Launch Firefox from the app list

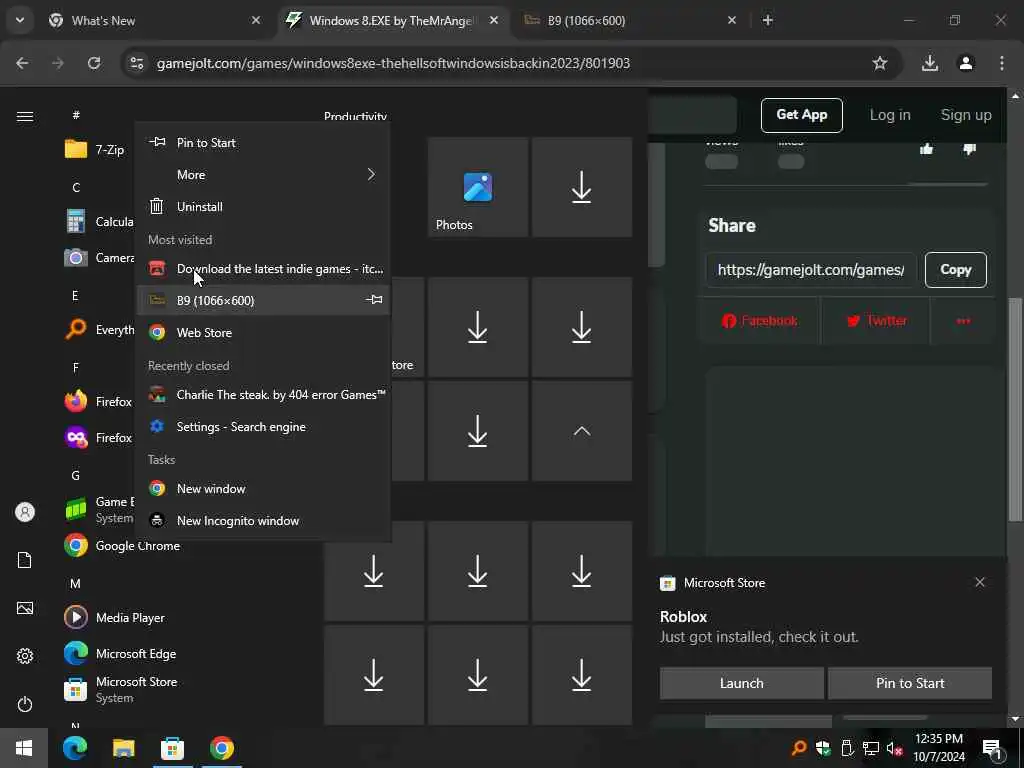click(98, 401)
